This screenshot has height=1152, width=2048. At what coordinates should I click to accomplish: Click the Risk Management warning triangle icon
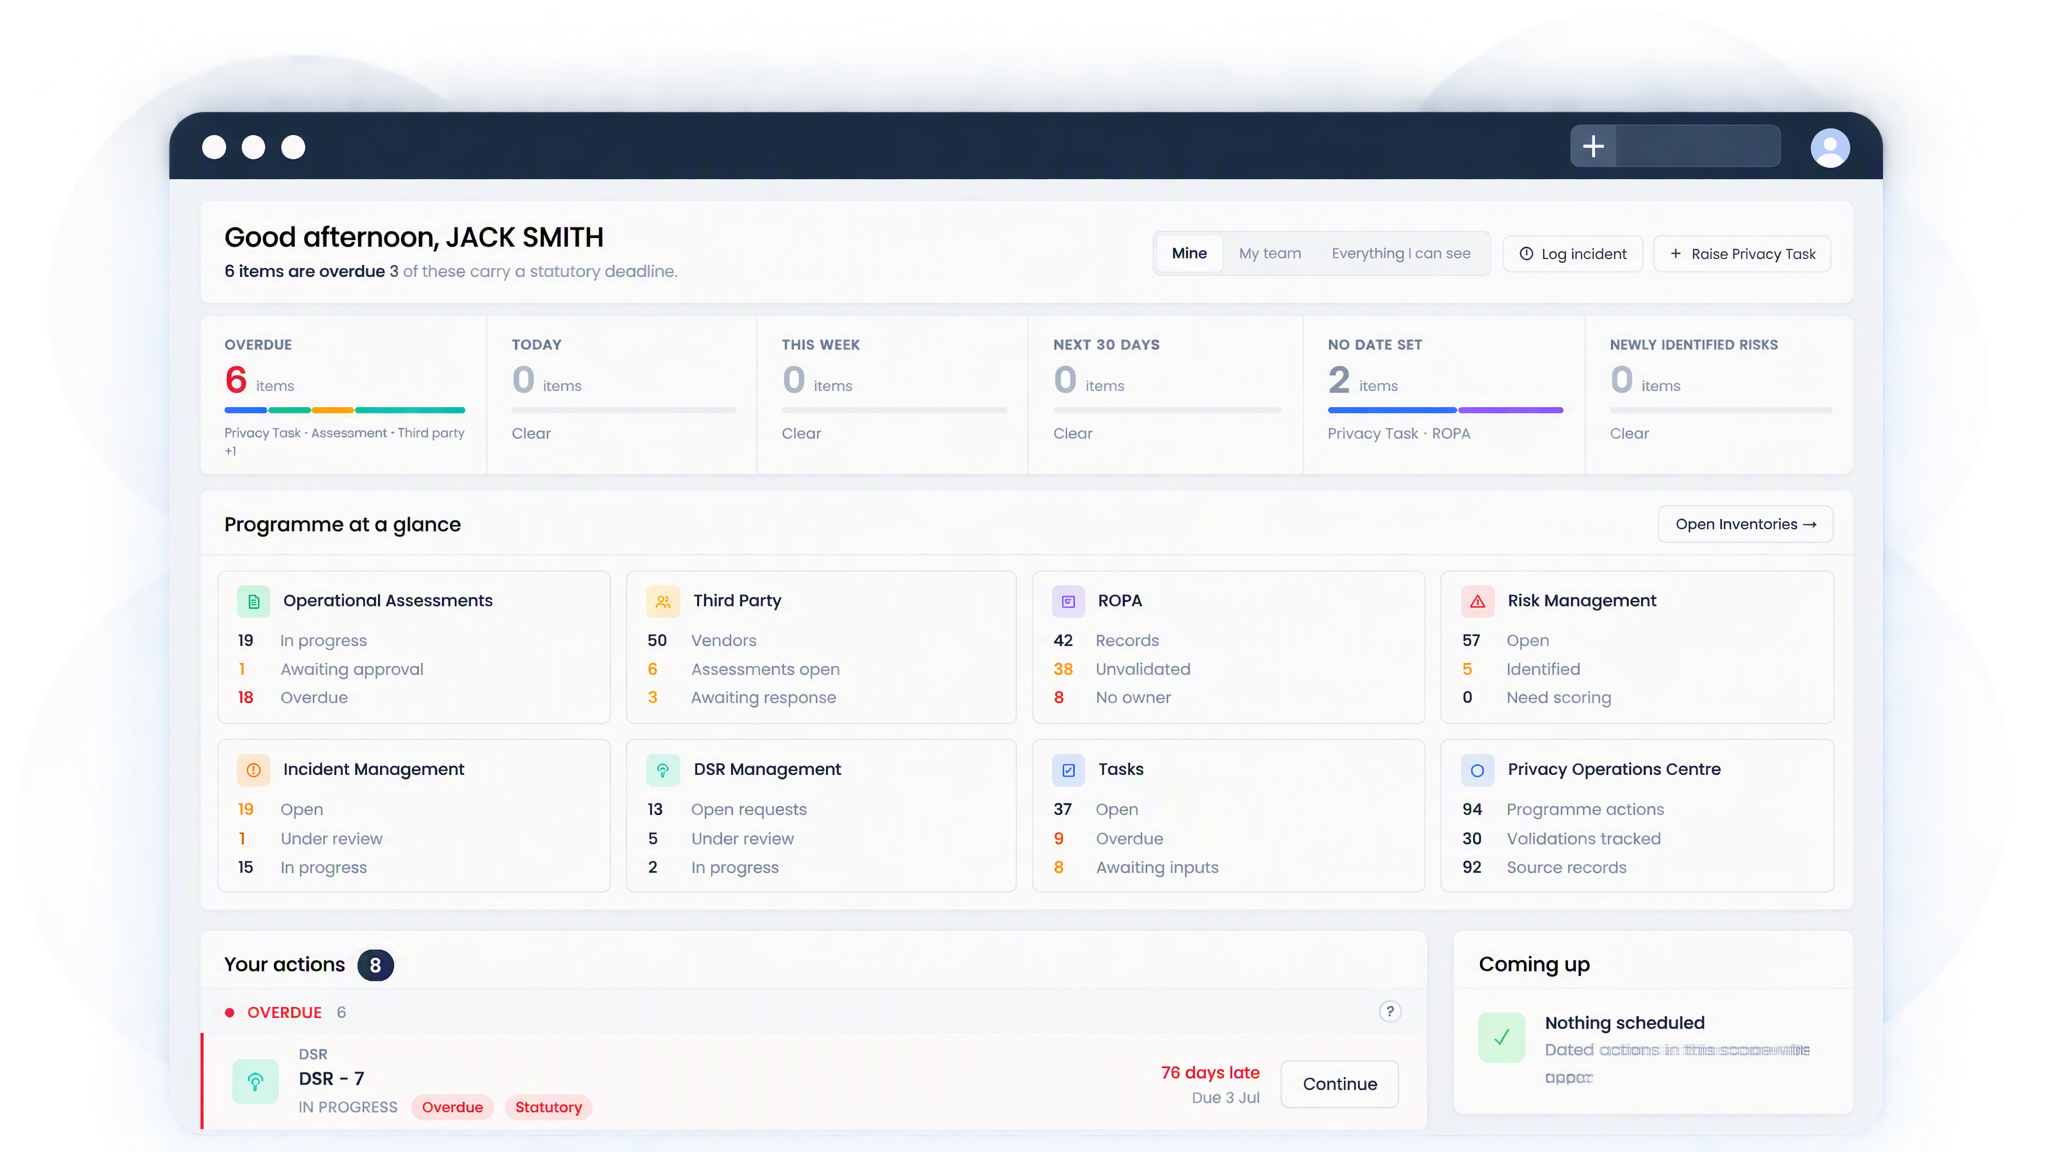point(1477,601)
